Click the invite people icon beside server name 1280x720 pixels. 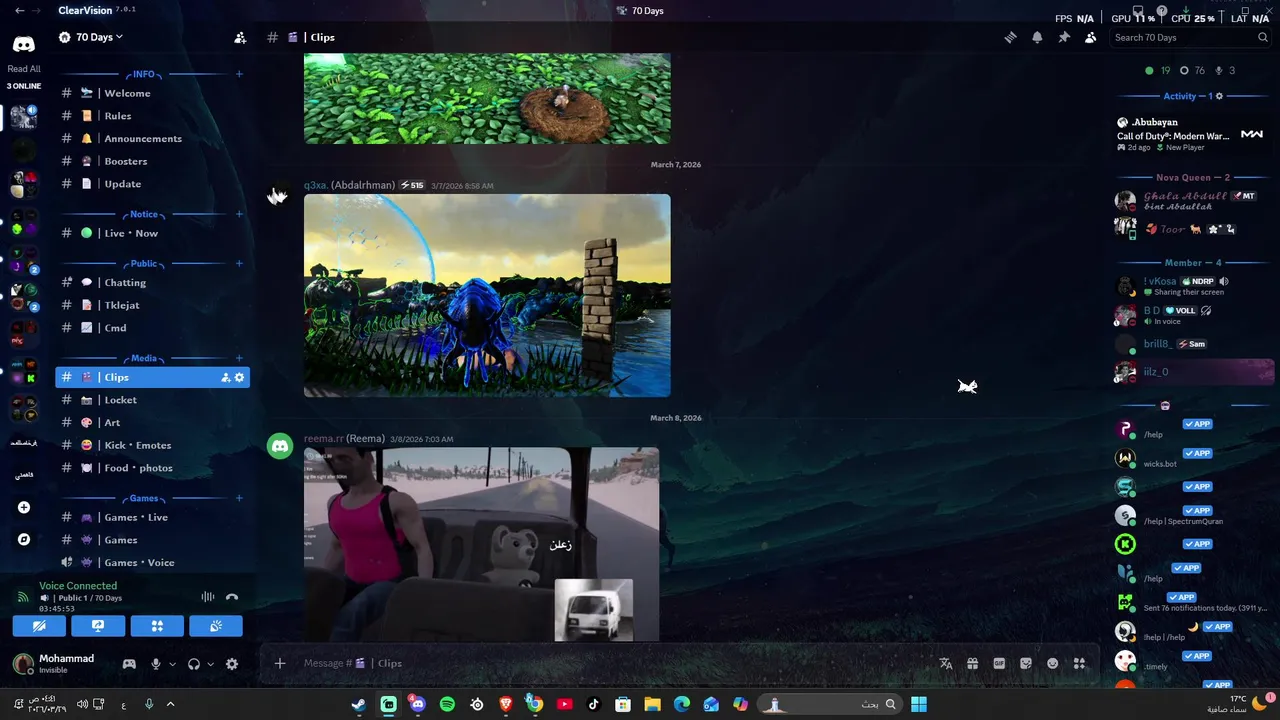tap(240, 37)
